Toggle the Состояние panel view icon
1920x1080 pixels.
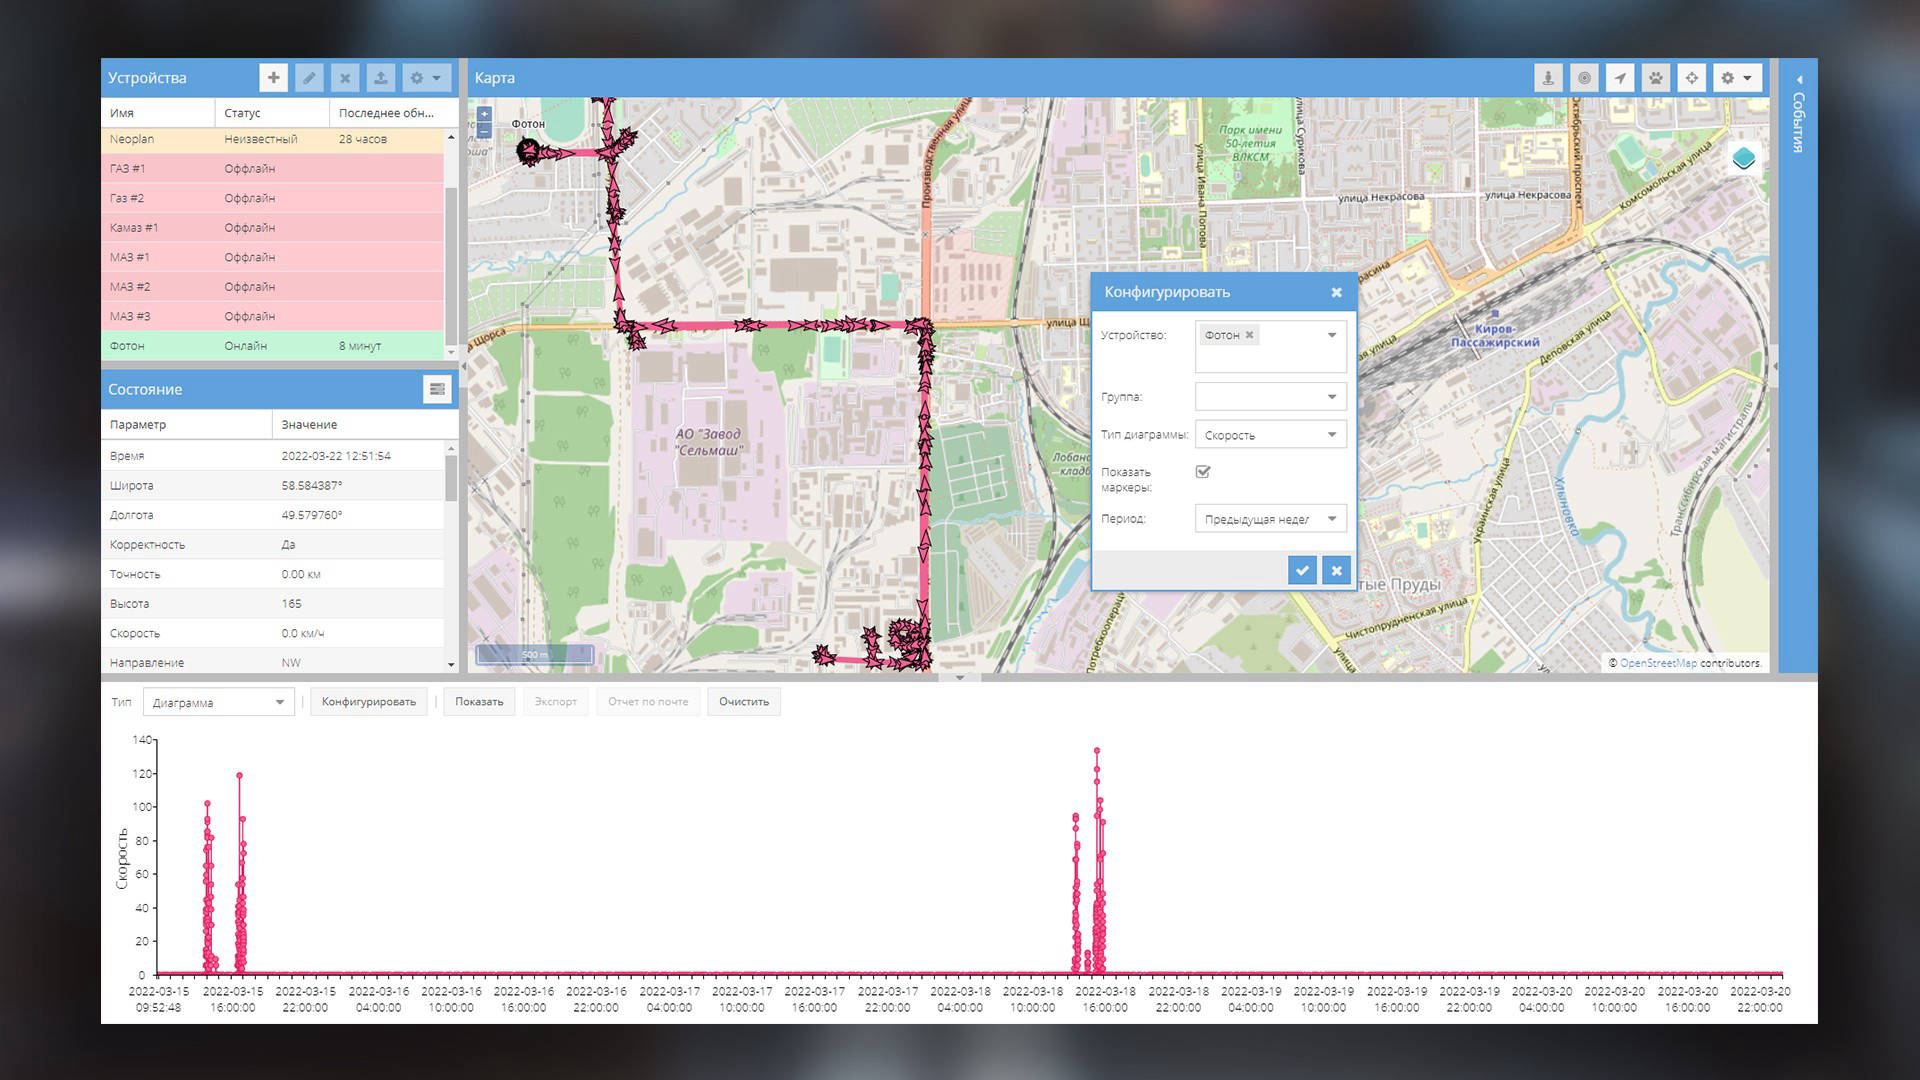(x=437, y=390)
